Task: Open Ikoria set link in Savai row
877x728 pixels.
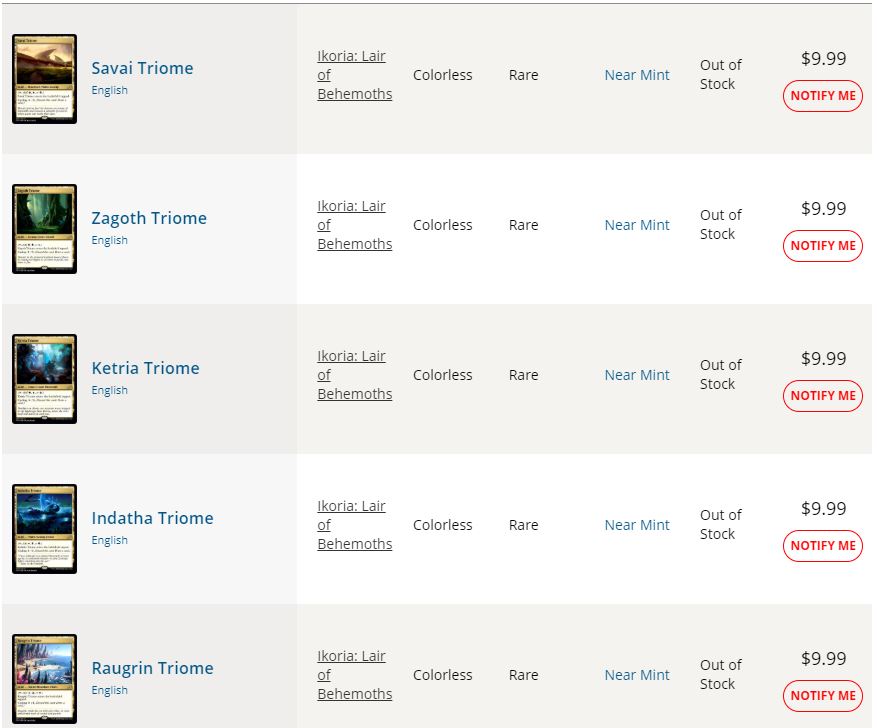Action: coord(355,75)
